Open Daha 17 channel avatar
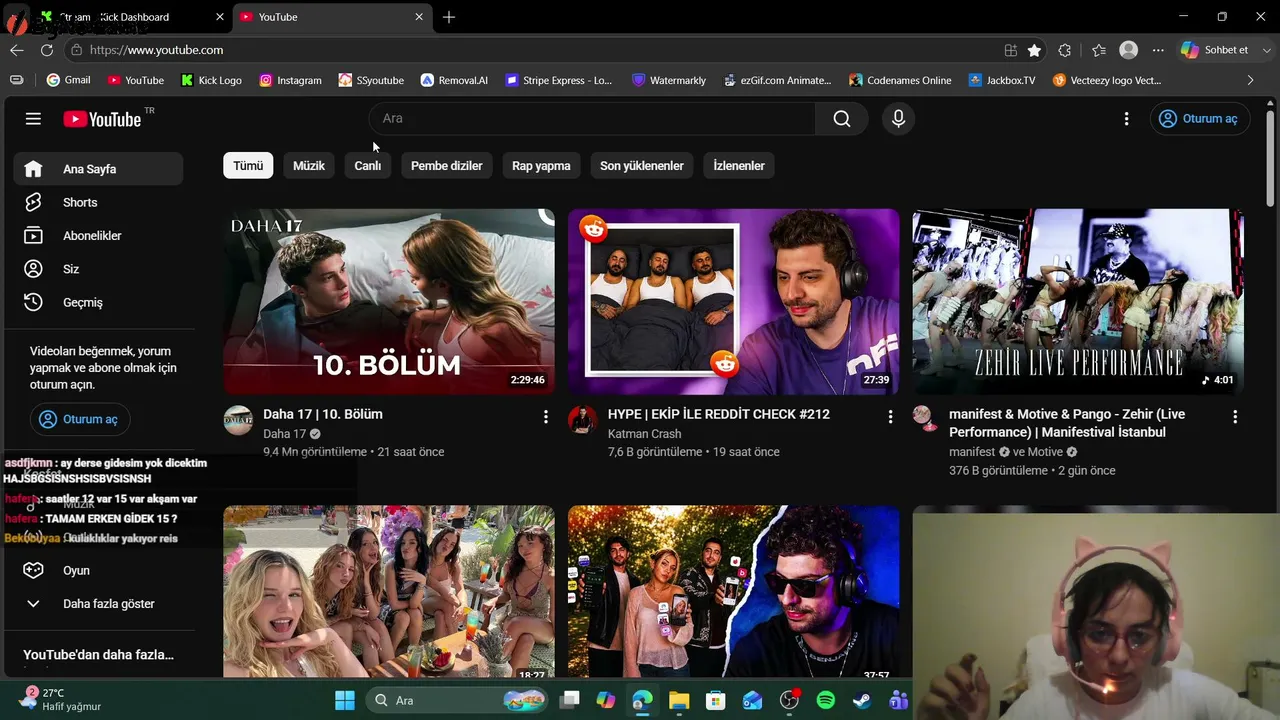The height and width of the screenshot is (720, 1280). [x=238, y=420]
